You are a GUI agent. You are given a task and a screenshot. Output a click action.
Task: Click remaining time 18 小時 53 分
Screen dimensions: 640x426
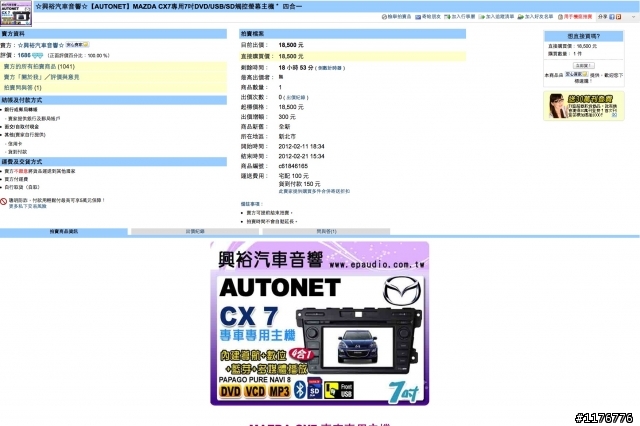[x=296, y=68]
